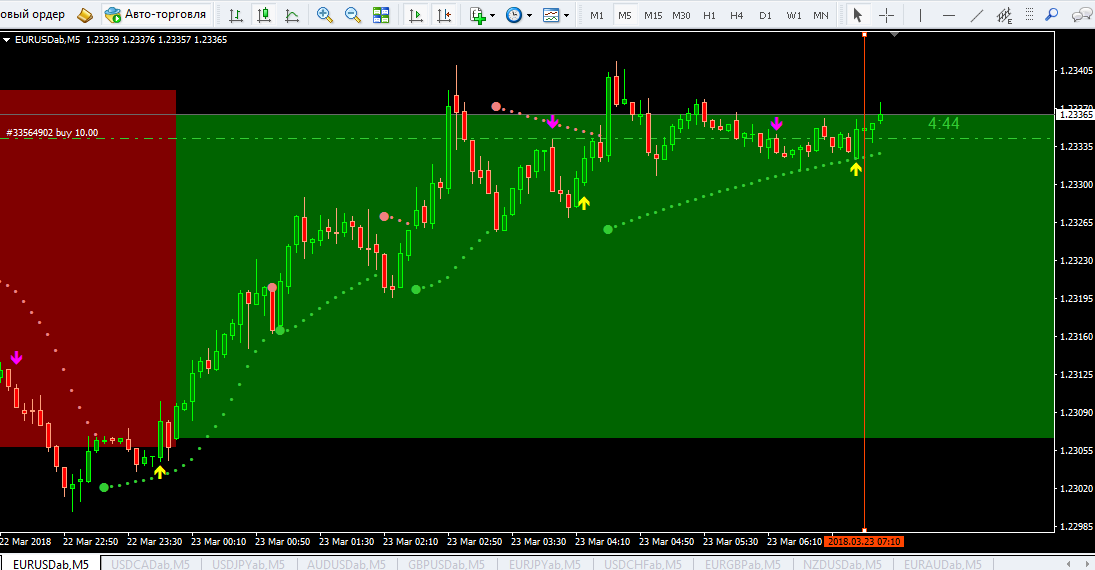This screenshot has width=1095, height=570.
Task: Switch timeframe to W1
Action: [794, 15]
